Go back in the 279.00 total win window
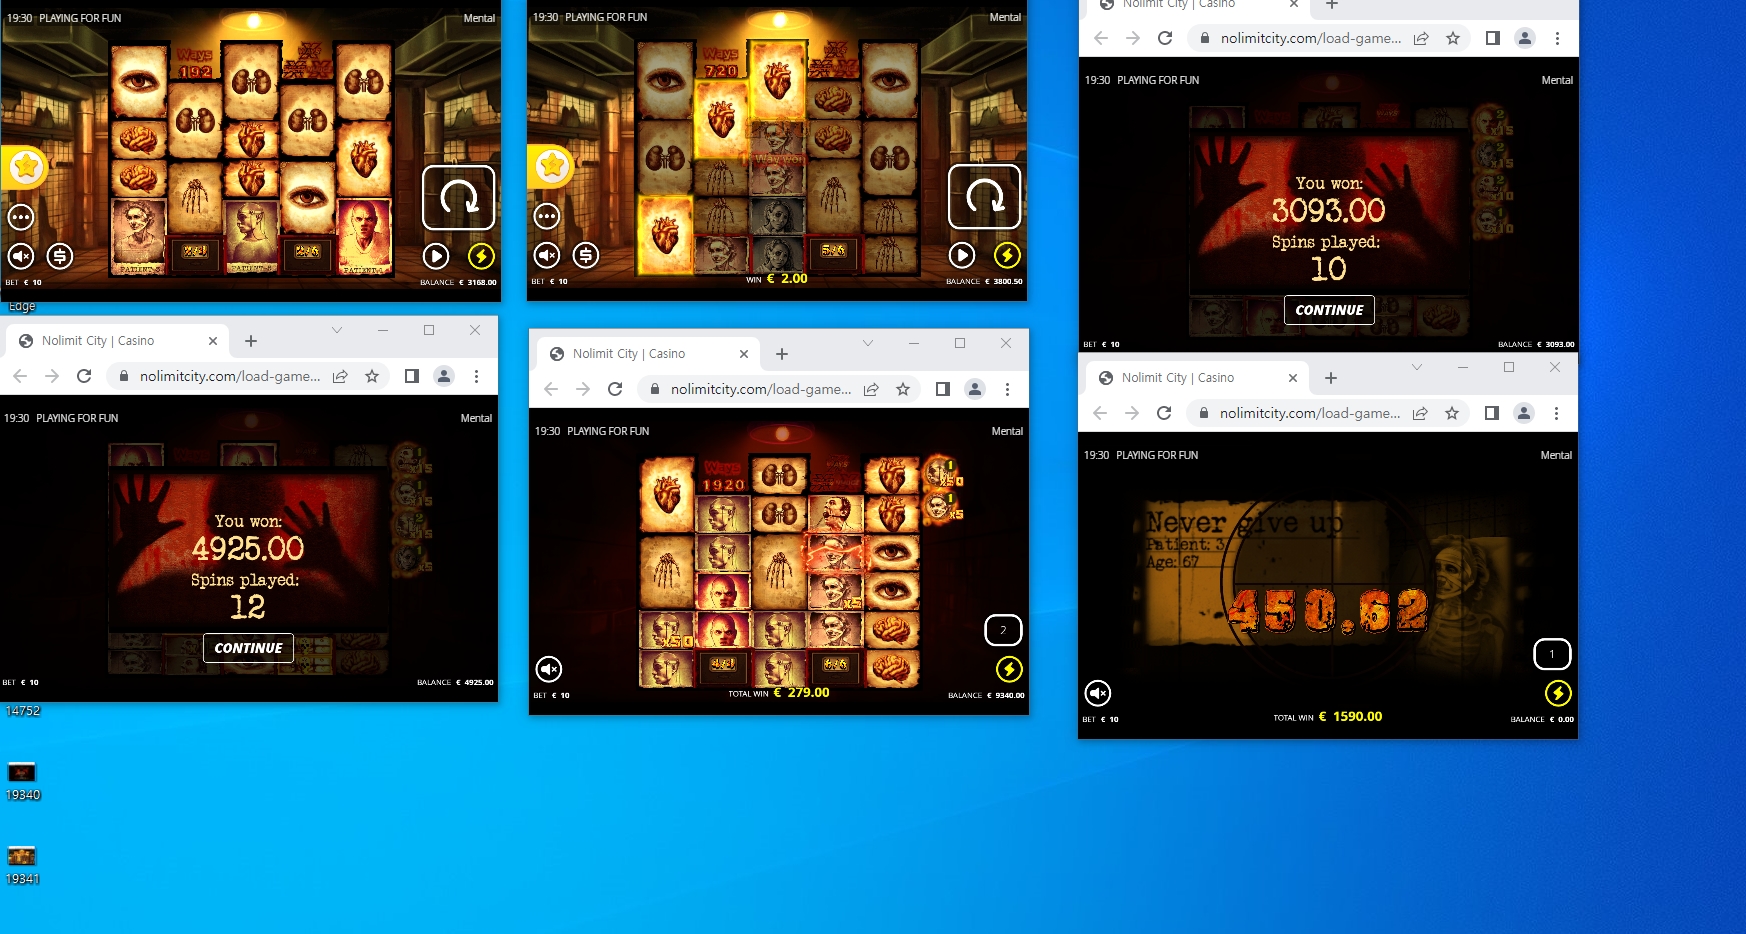Screen dimensions: 1746x934 [x=551, y=389]
